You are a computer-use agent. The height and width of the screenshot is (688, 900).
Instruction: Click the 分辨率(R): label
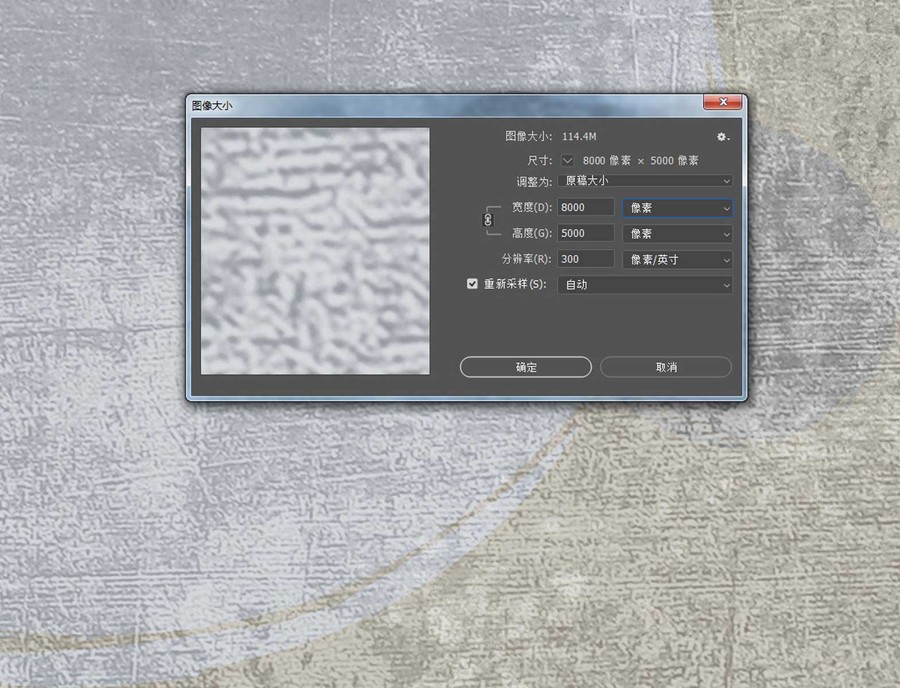526,259
